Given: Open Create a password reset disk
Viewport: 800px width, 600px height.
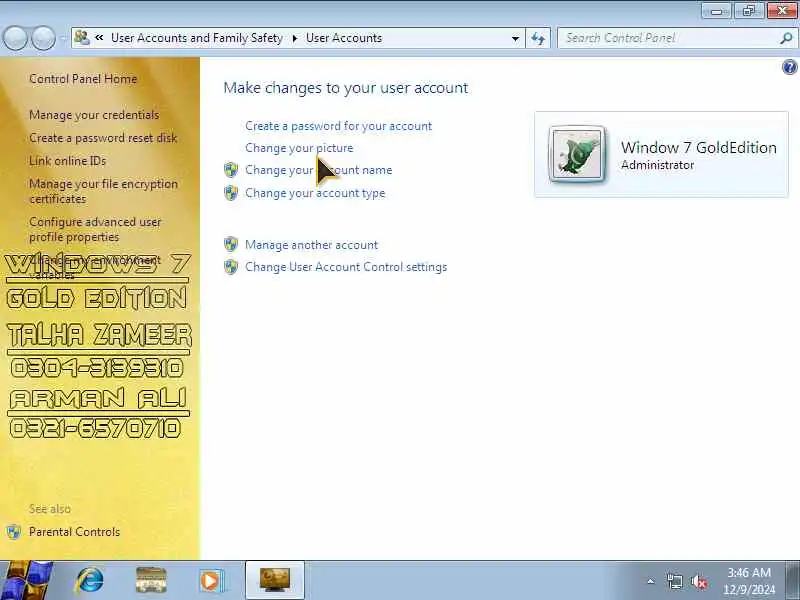Looking at the screenshot, I should point(103,138).
